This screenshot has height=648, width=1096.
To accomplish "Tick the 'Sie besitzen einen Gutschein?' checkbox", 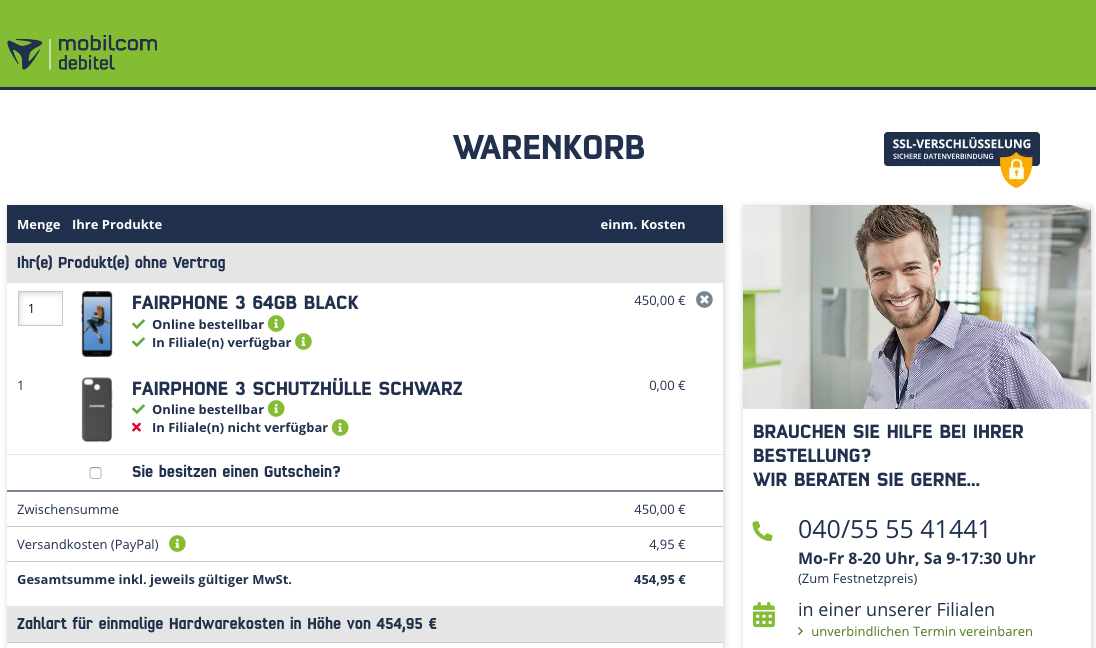I will 96,473.
